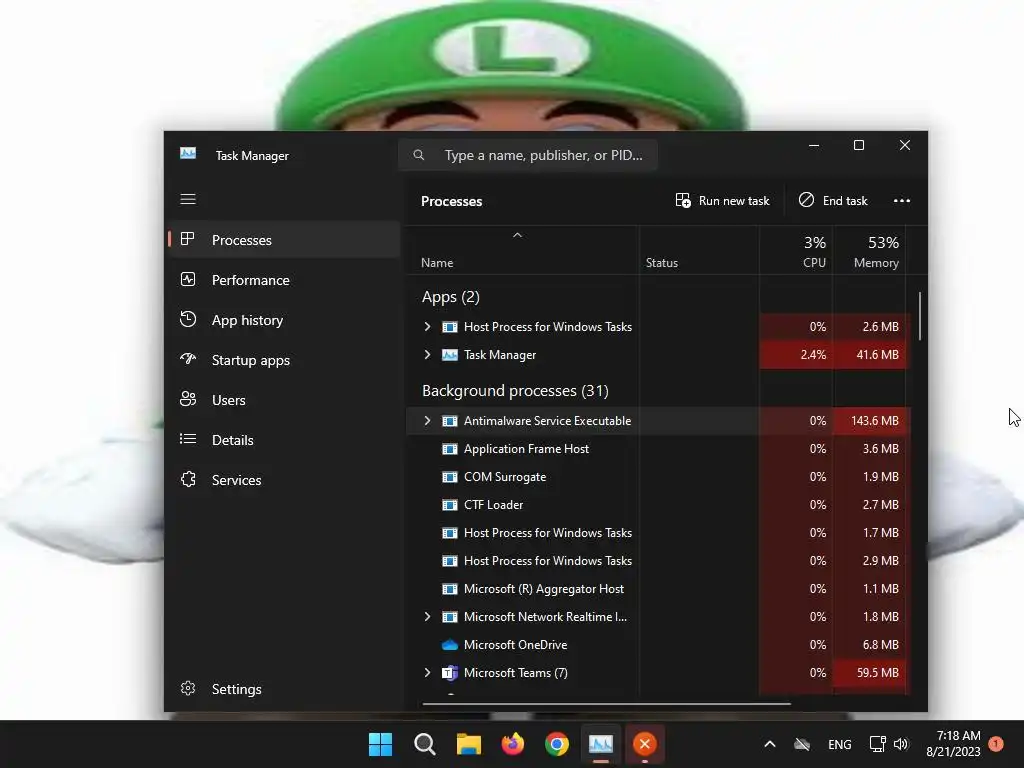Open the clock showing 7:18 AM

click(x=953, y=744)
